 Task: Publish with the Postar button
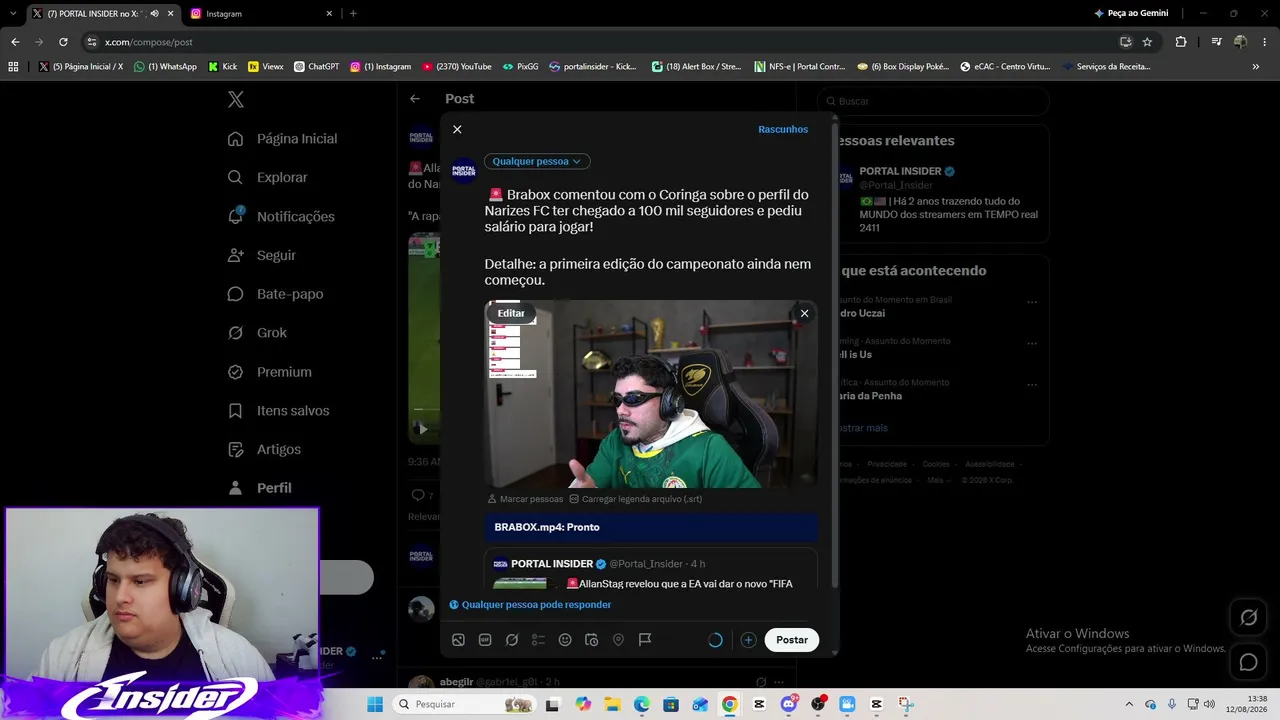pyautogui.click(x=792, y=640)
